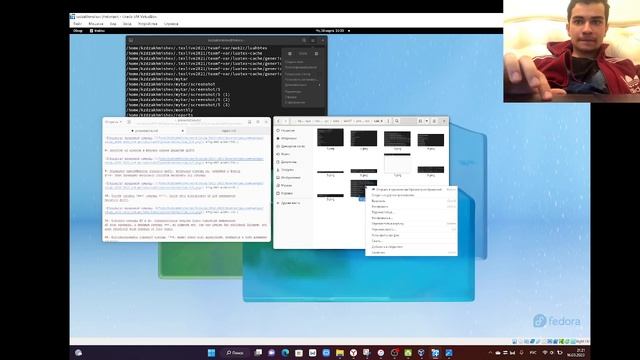
Task: Choose Копировать in context menu
Action: pyautogui.click(x=411, y=207)
